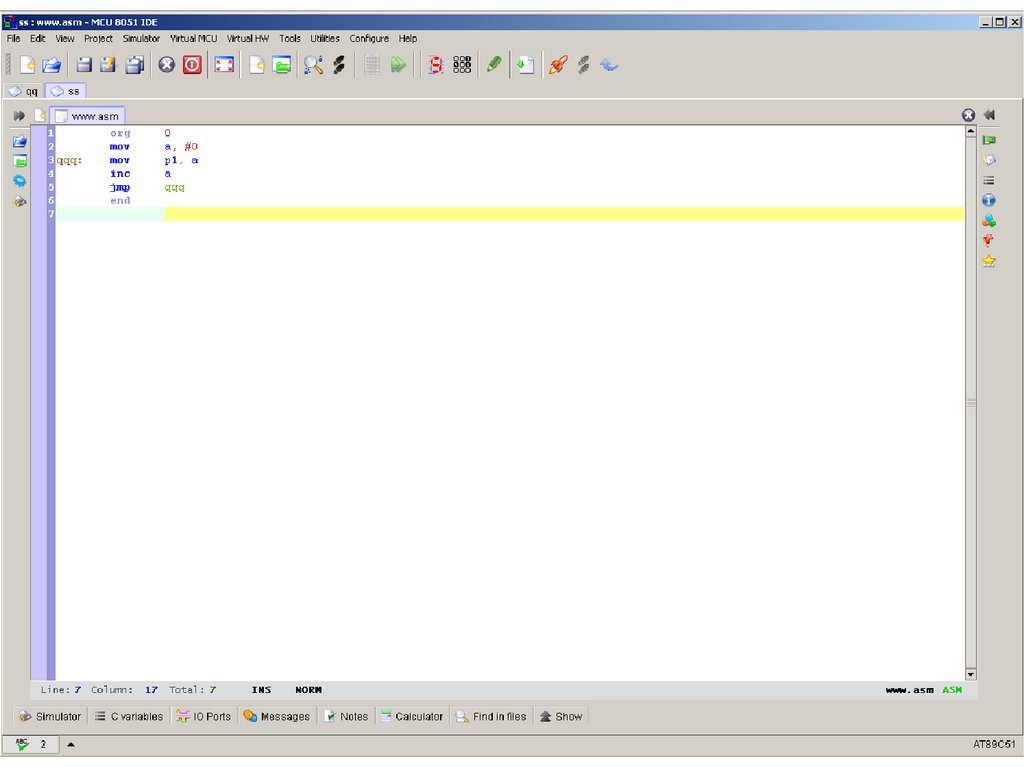The image size is (1024, 767).
Task: Click the floppy disk save icon
Action: [x=84, y=65]
